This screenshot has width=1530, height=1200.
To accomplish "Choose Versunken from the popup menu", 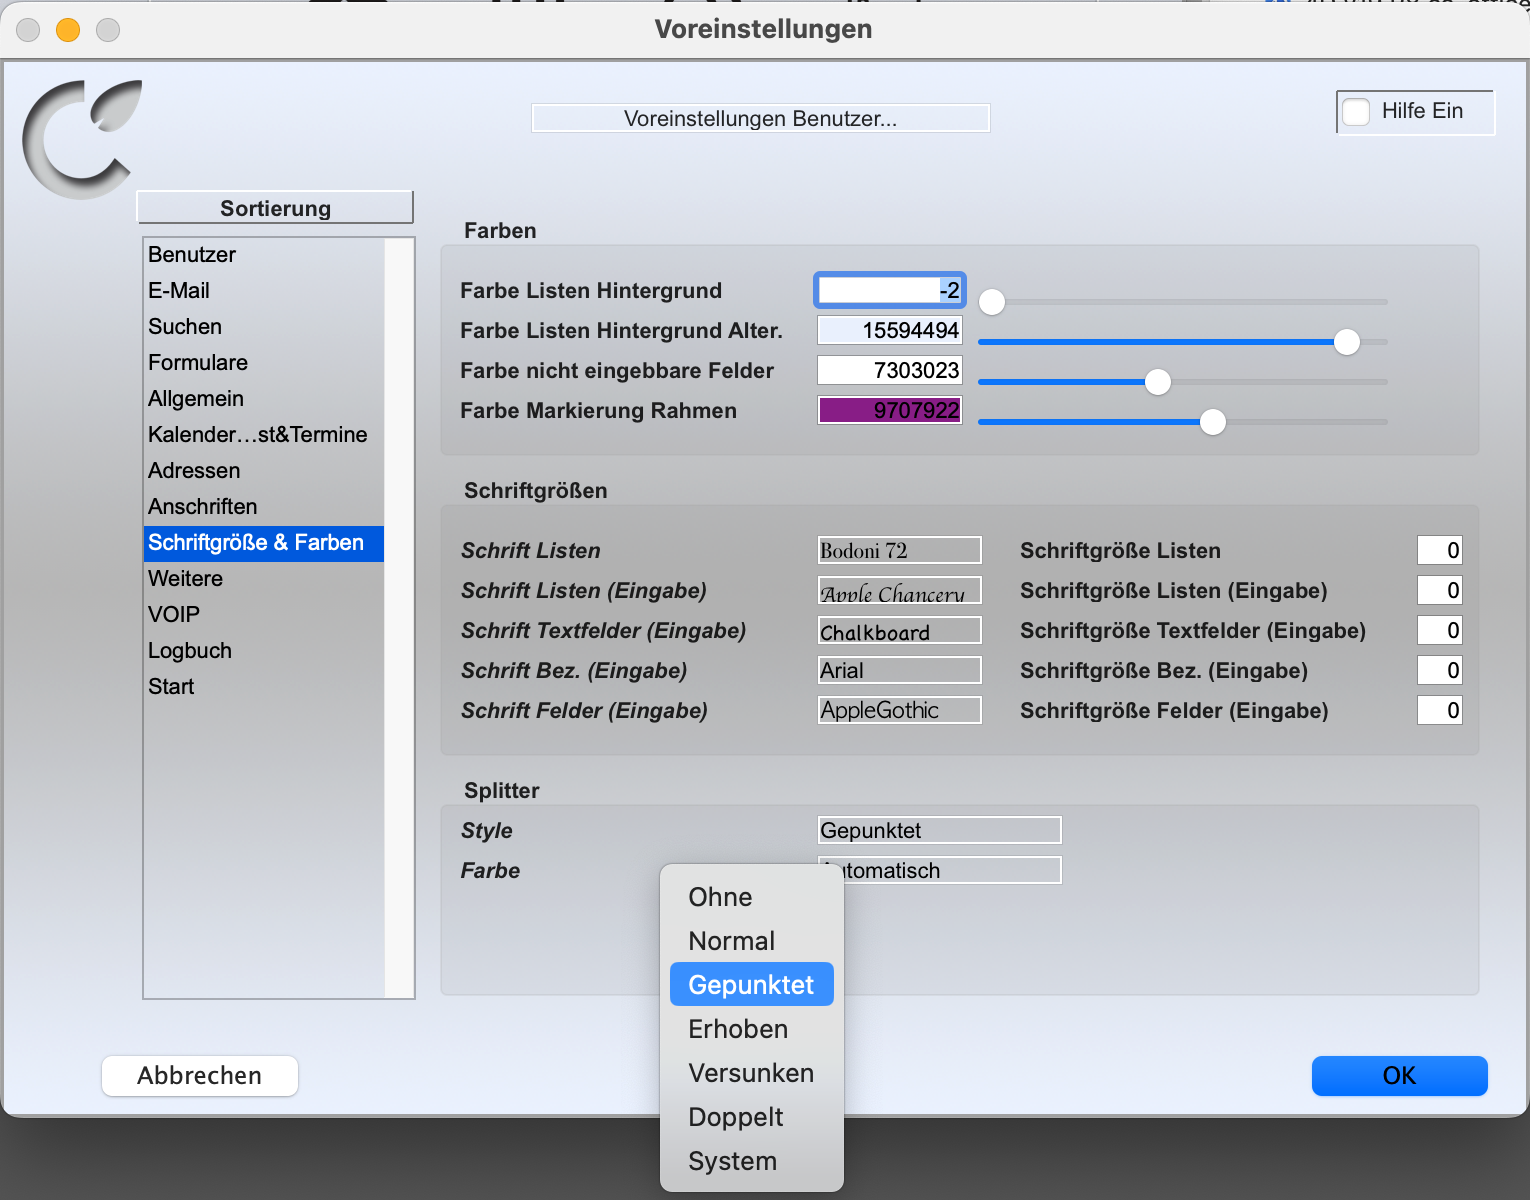I will pos(751,1073).
